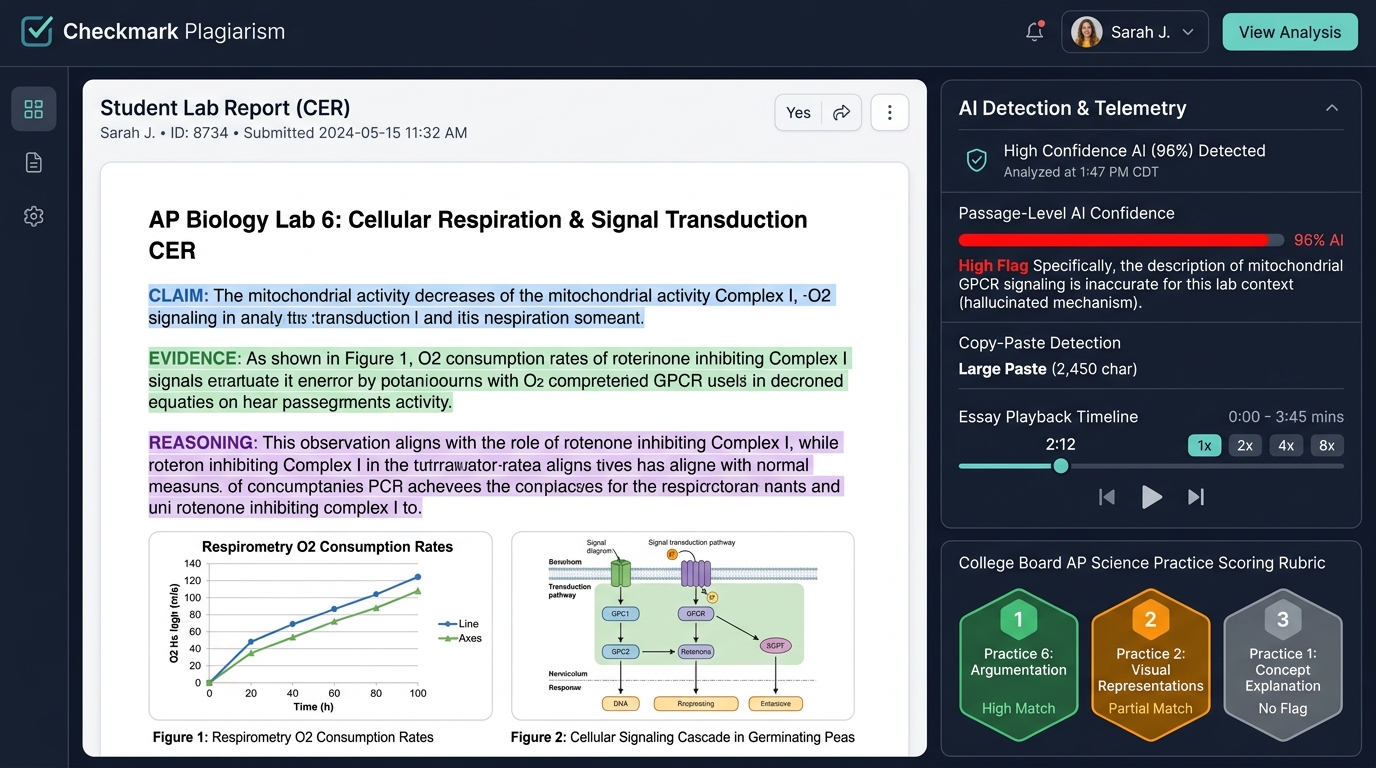
Task: Click the blue highlighted CLAIM paragraph
Action: (x=491, y=307)
